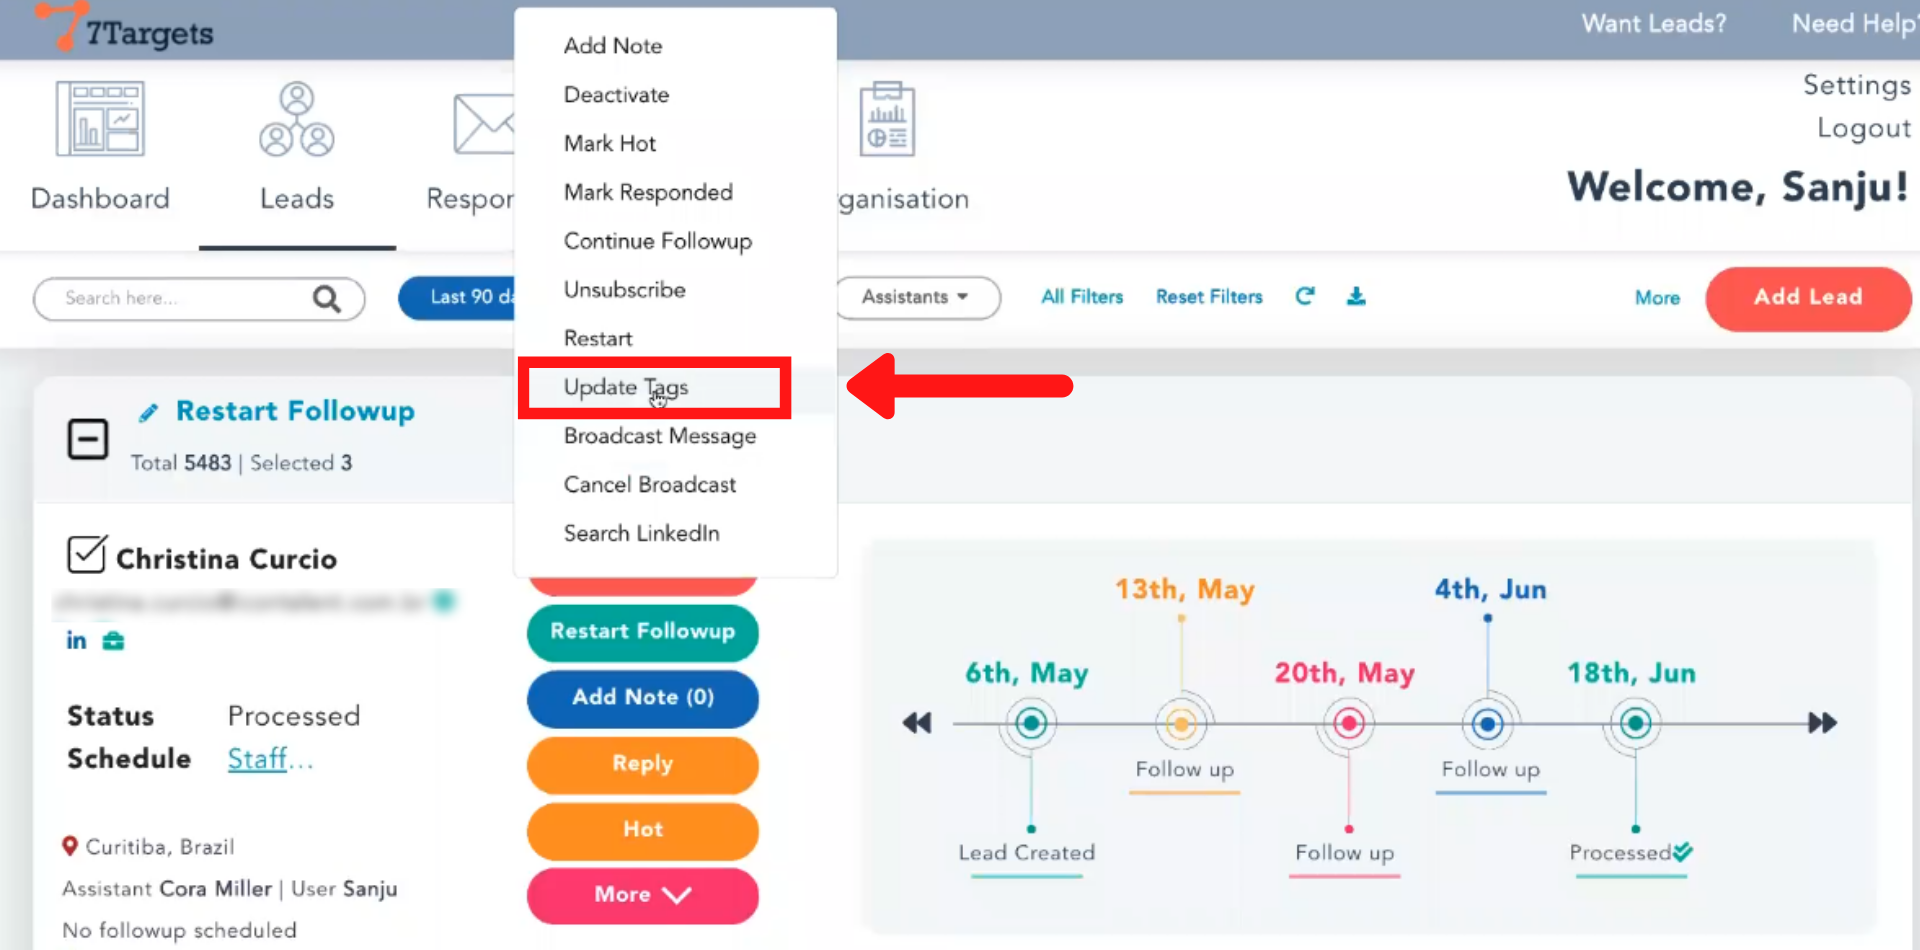Choose Update Tags from the menu

(626, 387)
